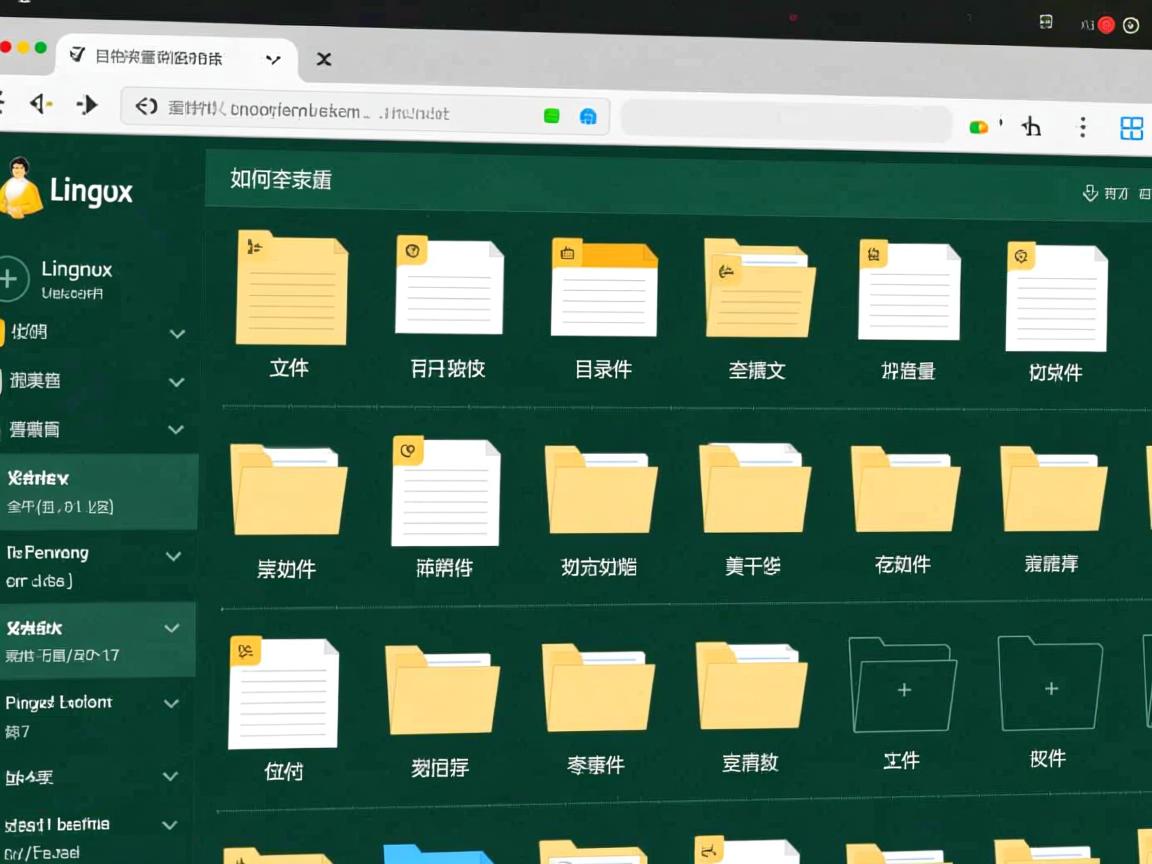Image resolution: width=1152 pixels, height=864 pixels.
Task: Select the 文件 document icon
Action: (x=289, y=288)
